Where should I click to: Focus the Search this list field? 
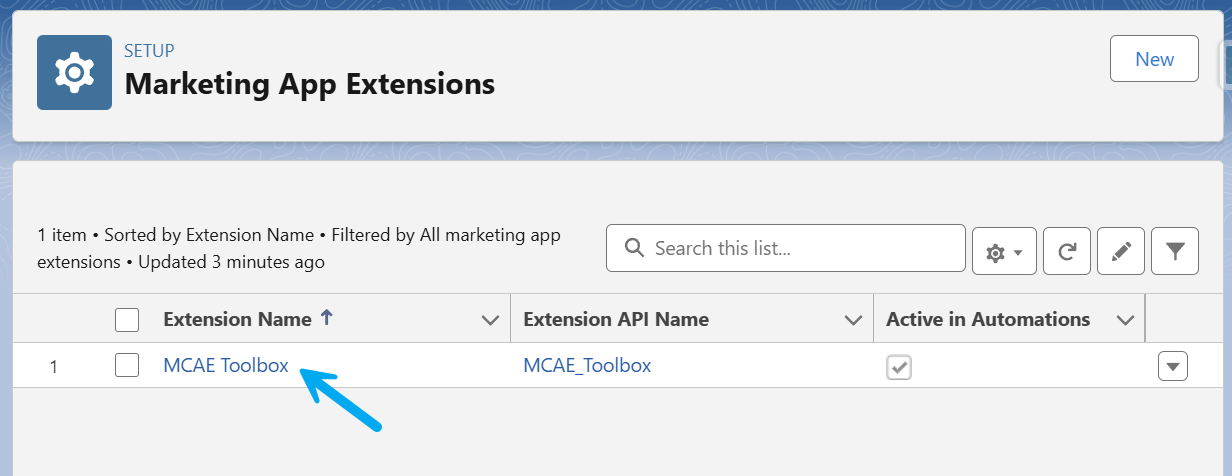click(786, 248)
